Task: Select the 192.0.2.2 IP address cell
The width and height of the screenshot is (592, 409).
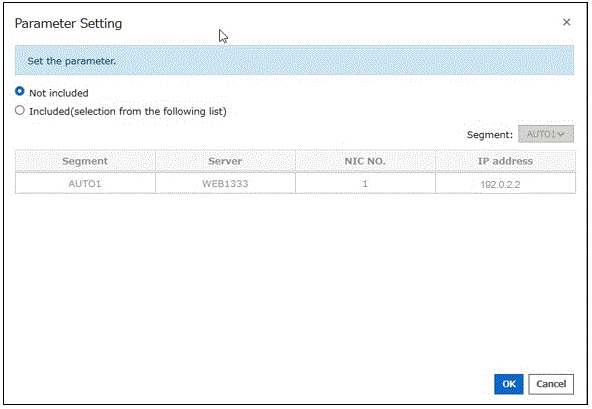Action: 506,184
